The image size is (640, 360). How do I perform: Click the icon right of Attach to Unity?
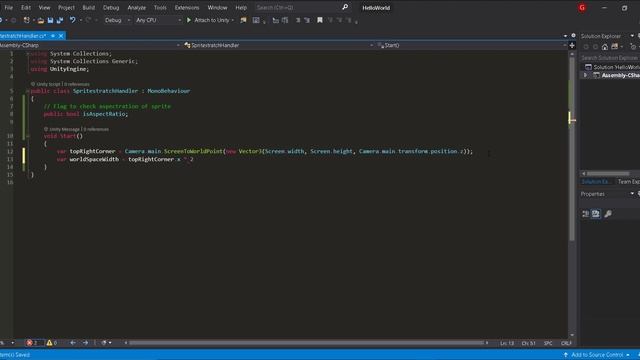[x=243, y=20]
